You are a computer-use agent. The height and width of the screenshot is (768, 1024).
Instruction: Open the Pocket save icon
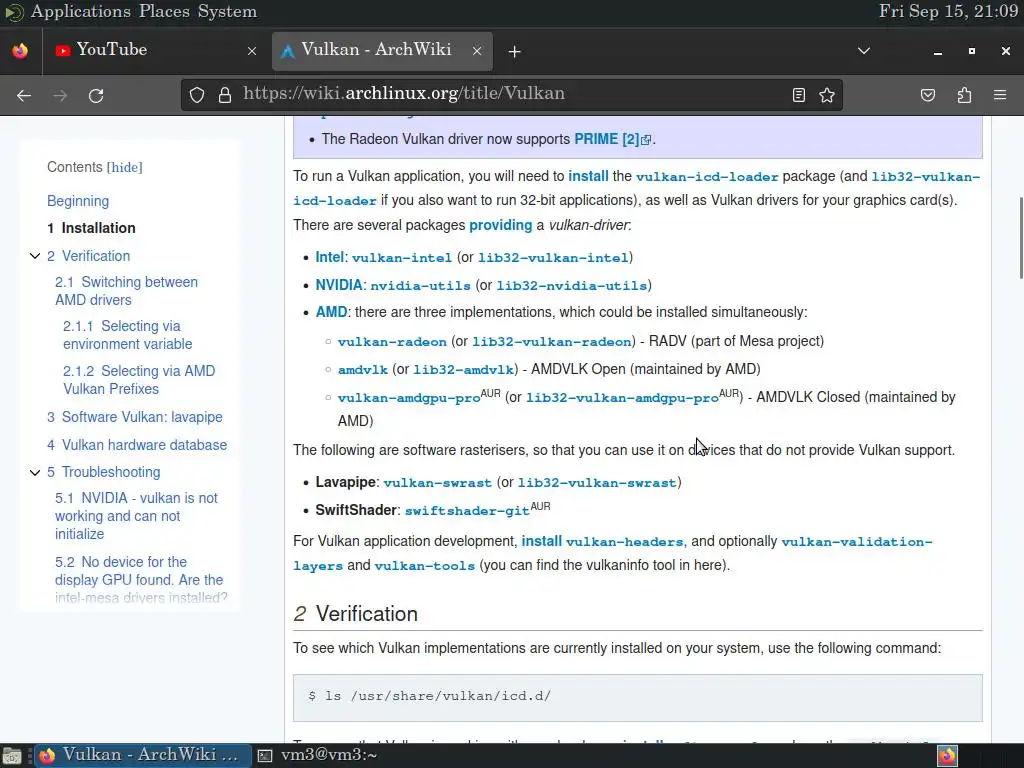coord(928,95)
